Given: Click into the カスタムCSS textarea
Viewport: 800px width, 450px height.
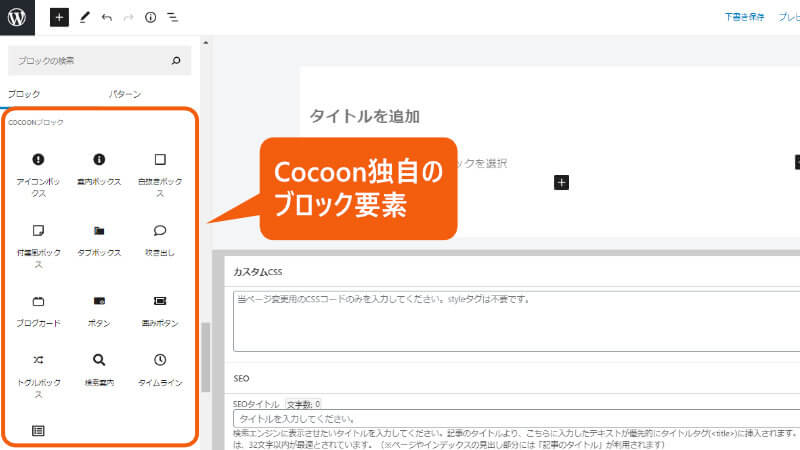Looking at the screenshot, I should tap(516, 321).
